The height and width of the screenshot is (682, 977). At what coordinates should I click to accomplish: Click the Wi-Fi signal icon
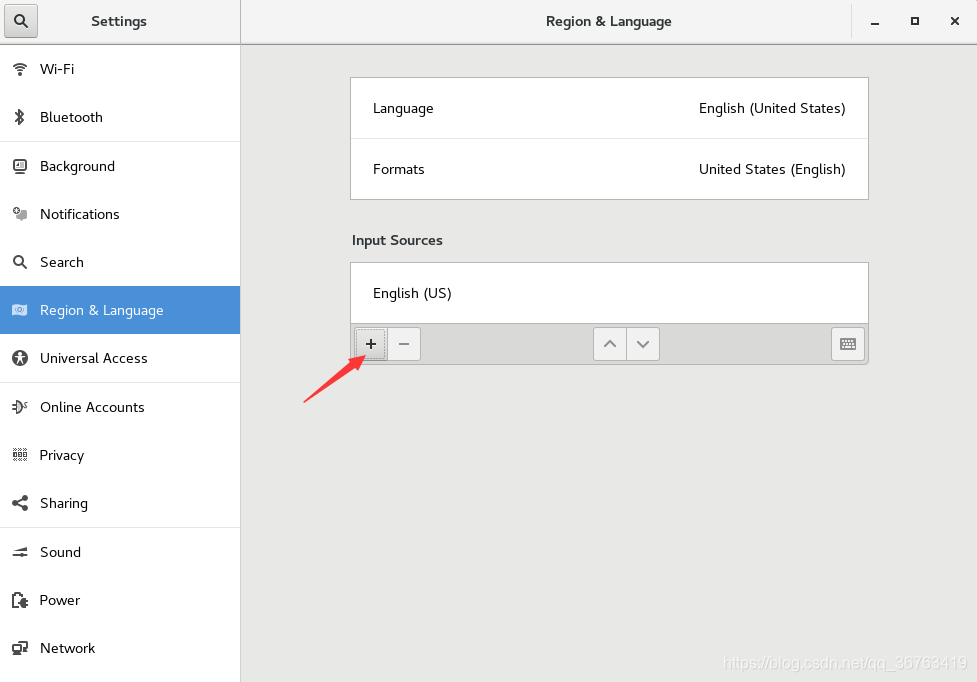[20, 69]
